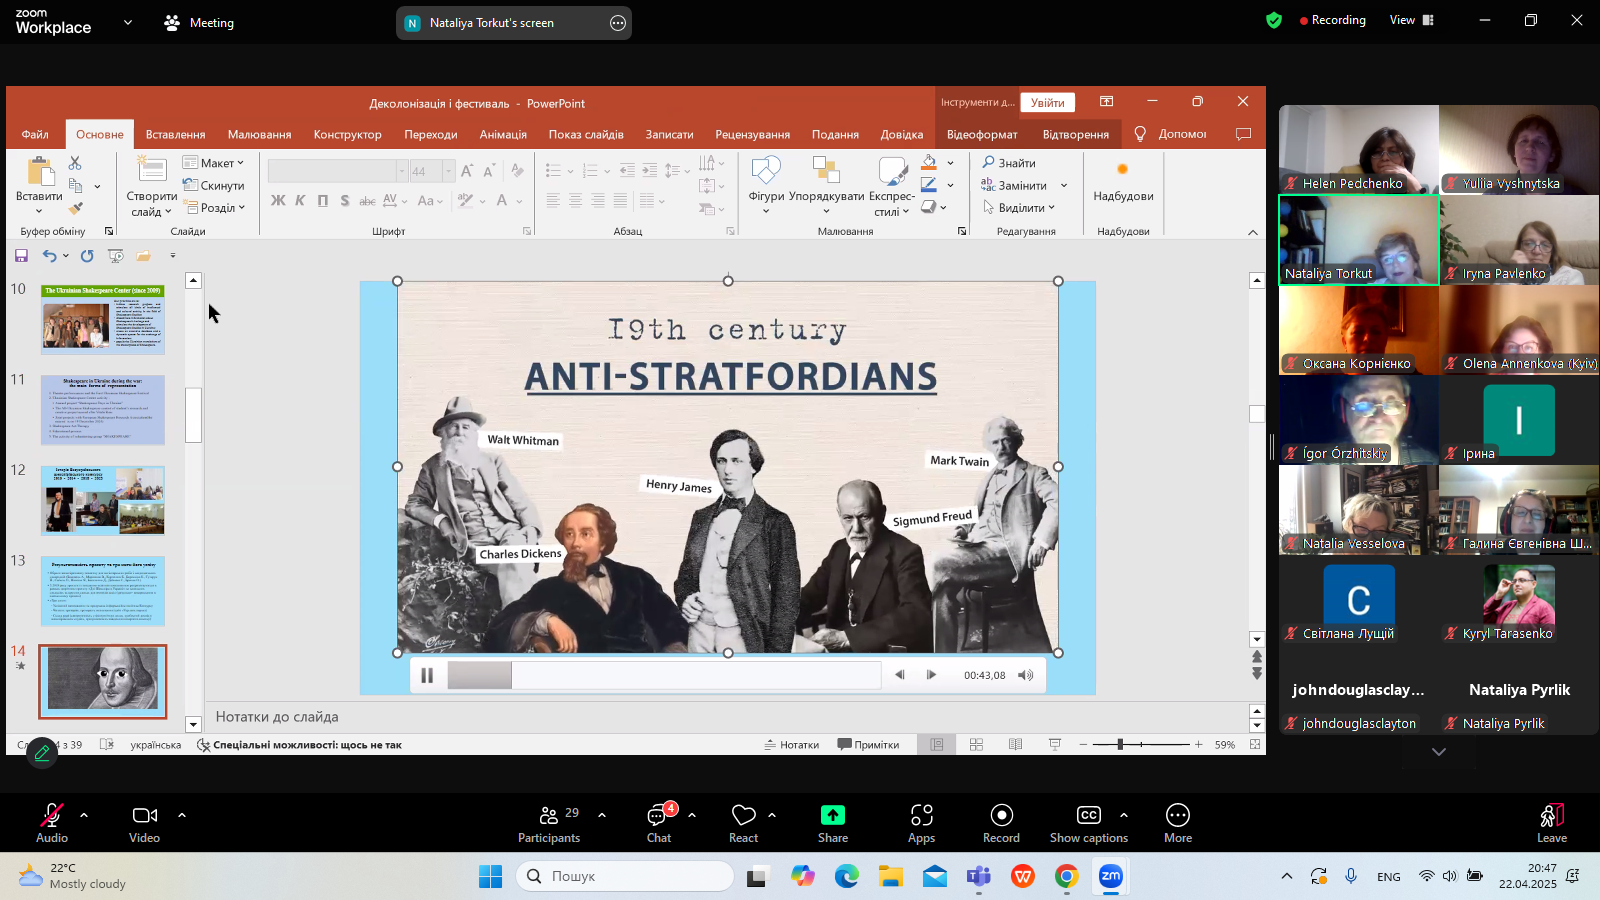Pause the slide media playback
This screenshot has width=1600, height=900.
[x=427, y=675]
